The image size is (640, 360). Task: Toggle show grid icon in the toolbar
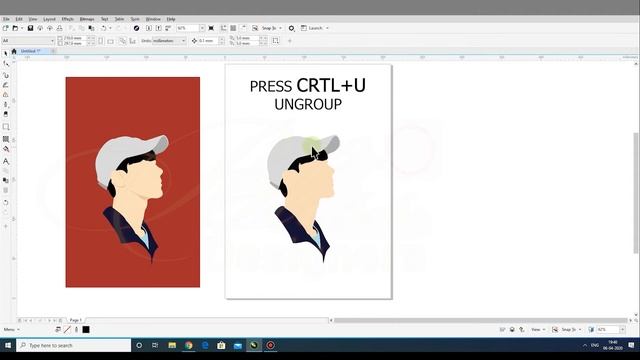(x=233, y=28)
